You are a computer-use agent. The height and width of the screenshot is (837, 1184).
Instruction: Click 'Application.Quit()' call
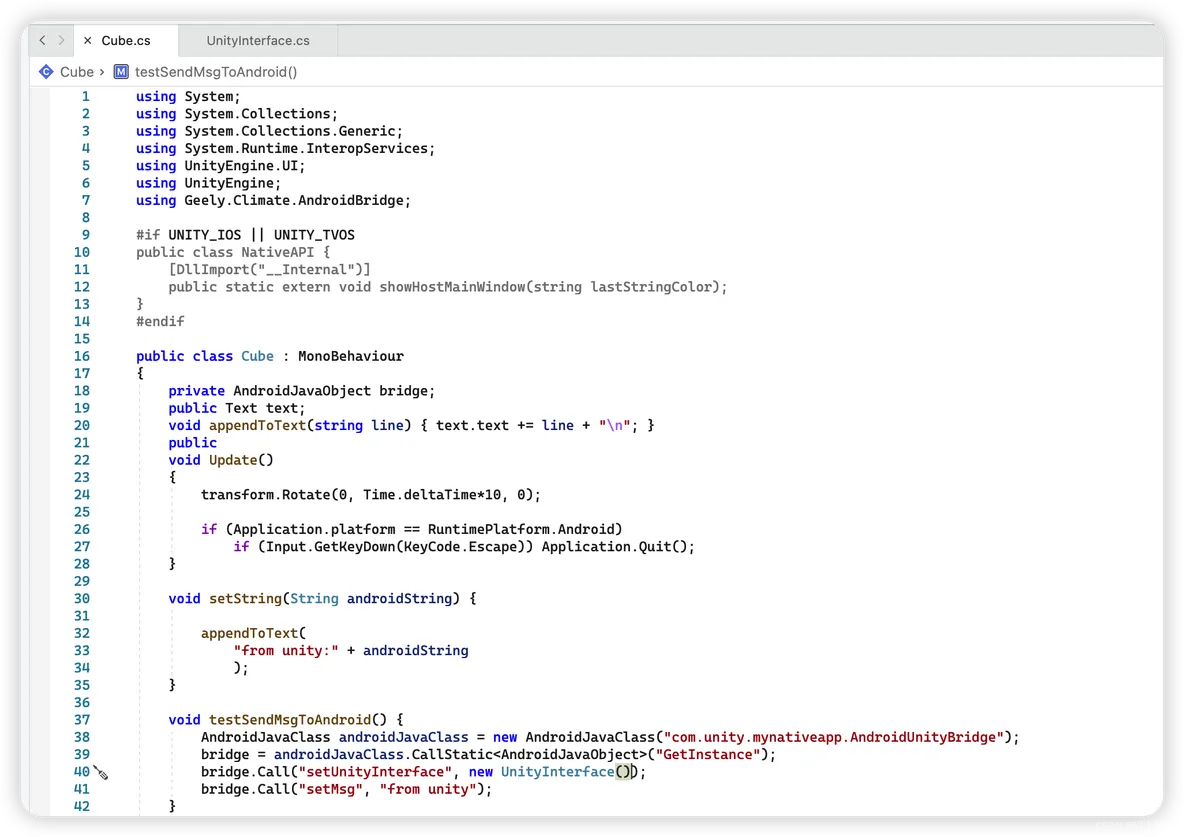pos(614,547)
